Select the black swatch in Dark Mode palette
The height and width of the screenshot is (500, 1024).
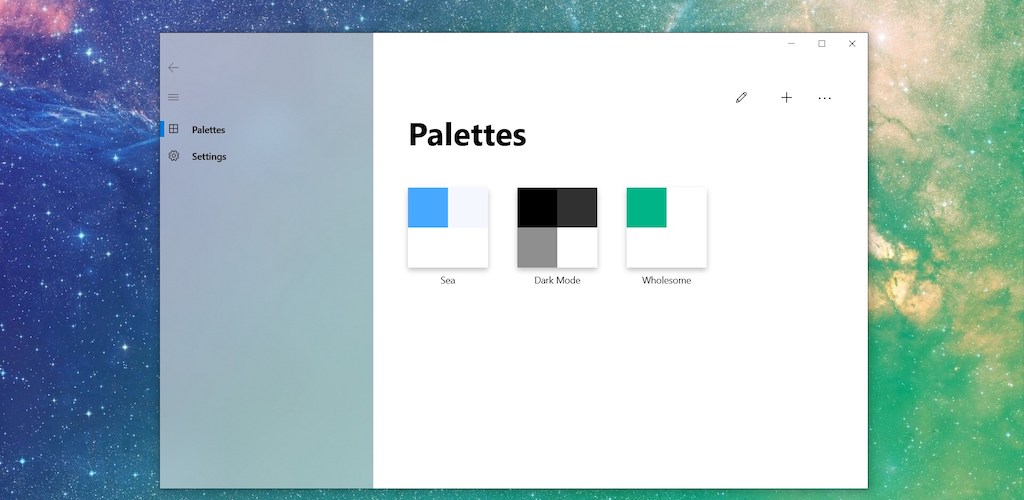coord(537,208)
